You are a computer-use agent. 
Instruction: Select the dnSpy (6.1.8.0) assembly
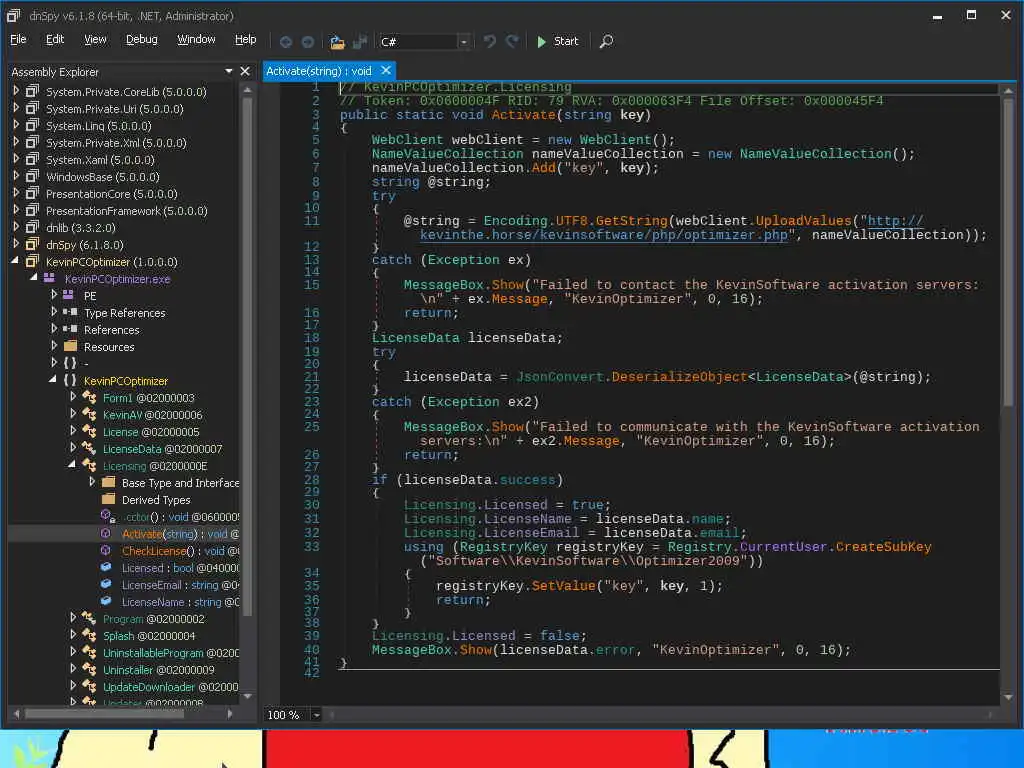pyautogui.click(x=84, y=244)
